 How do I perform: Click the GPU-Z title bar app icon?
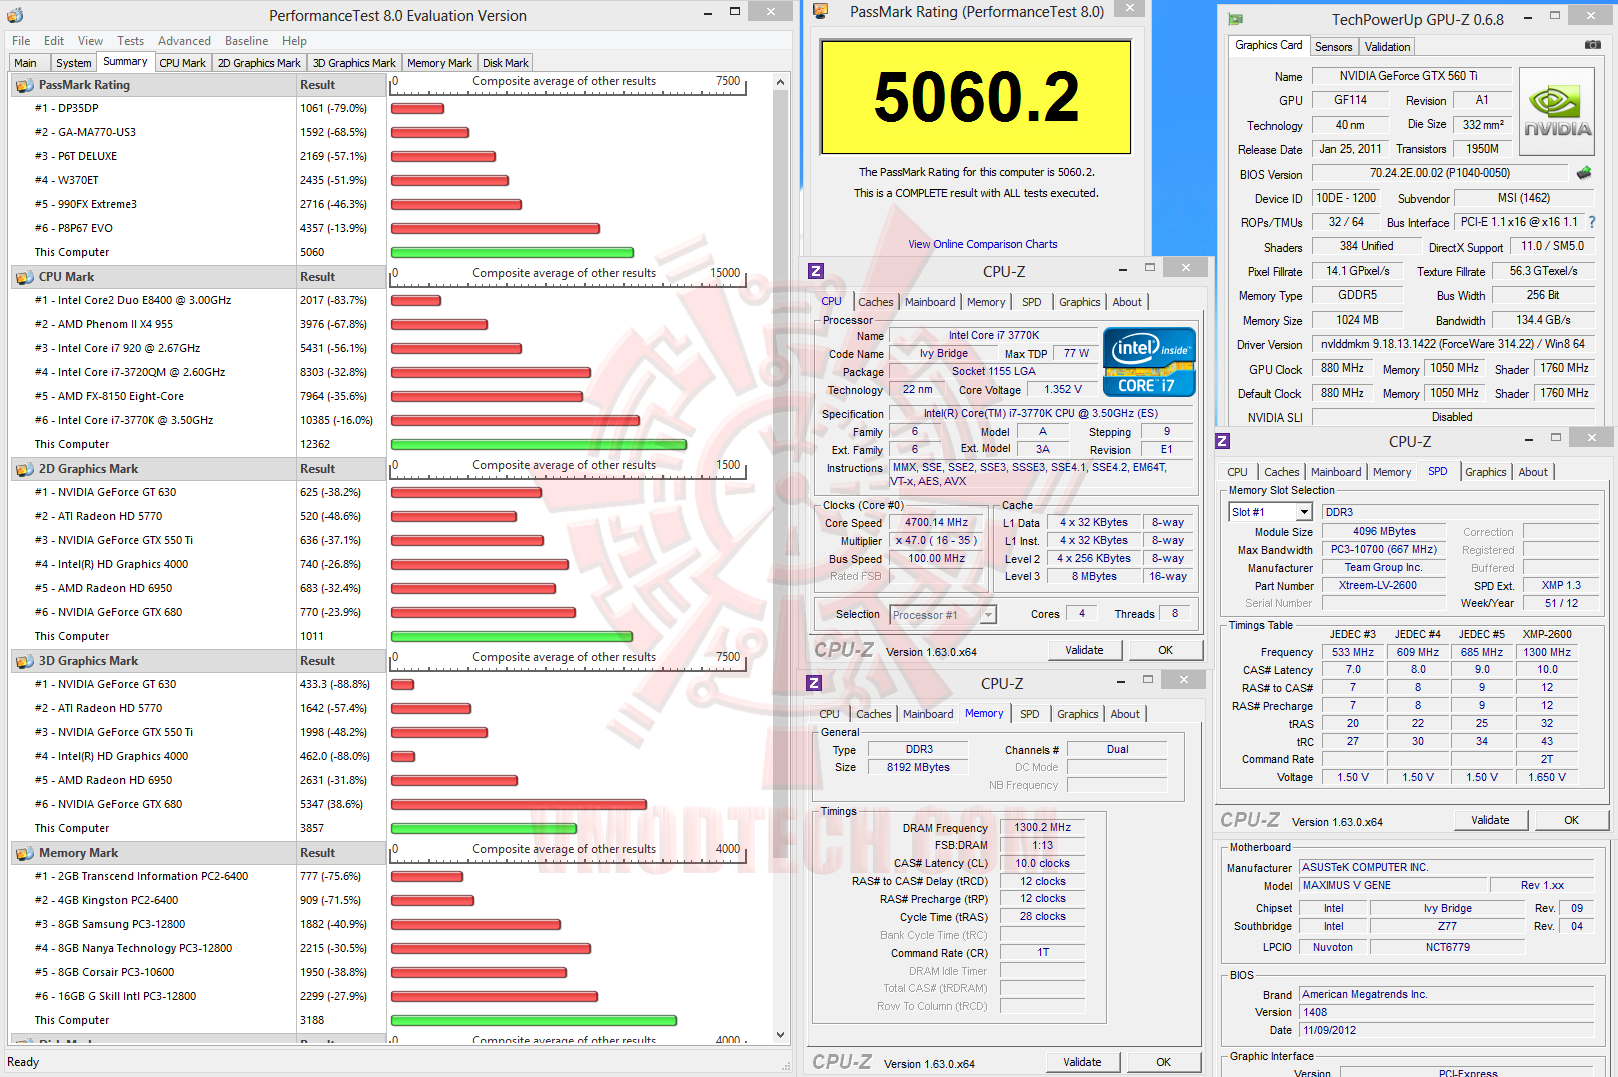[x=1236, y=19]
